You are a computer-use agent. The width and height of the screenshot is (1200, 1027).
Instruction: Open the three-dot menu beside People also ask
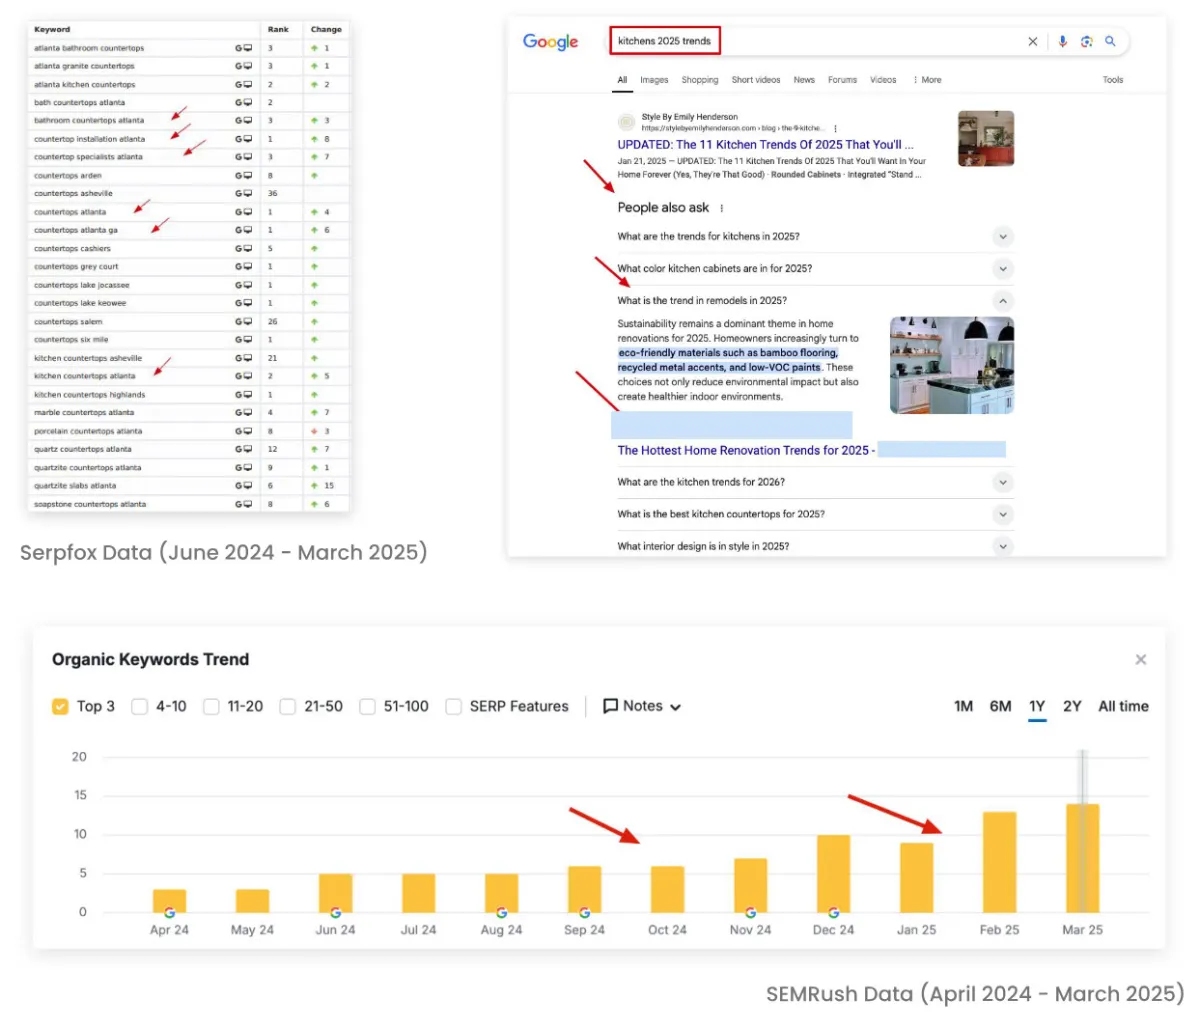(721, 208)
